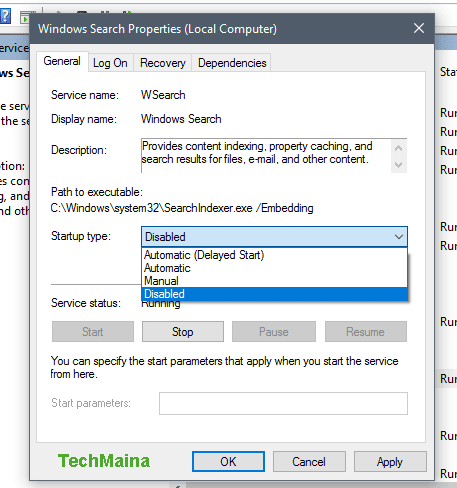Close the Windows Search Properties dialog
The width and height of the screenshot is (457, 488).
tap(419, 28)
